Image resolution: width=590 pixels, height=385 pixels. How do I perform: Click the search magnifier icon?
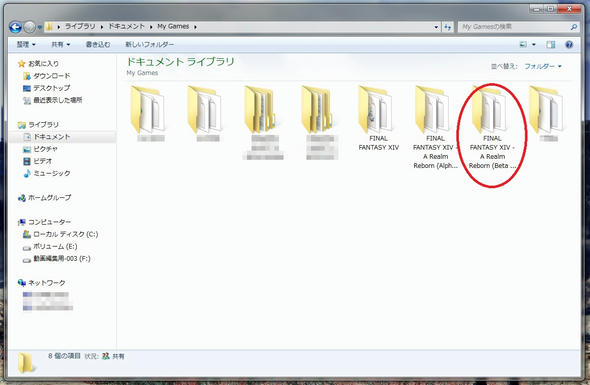pyautogui.click(x=573, y=27)
